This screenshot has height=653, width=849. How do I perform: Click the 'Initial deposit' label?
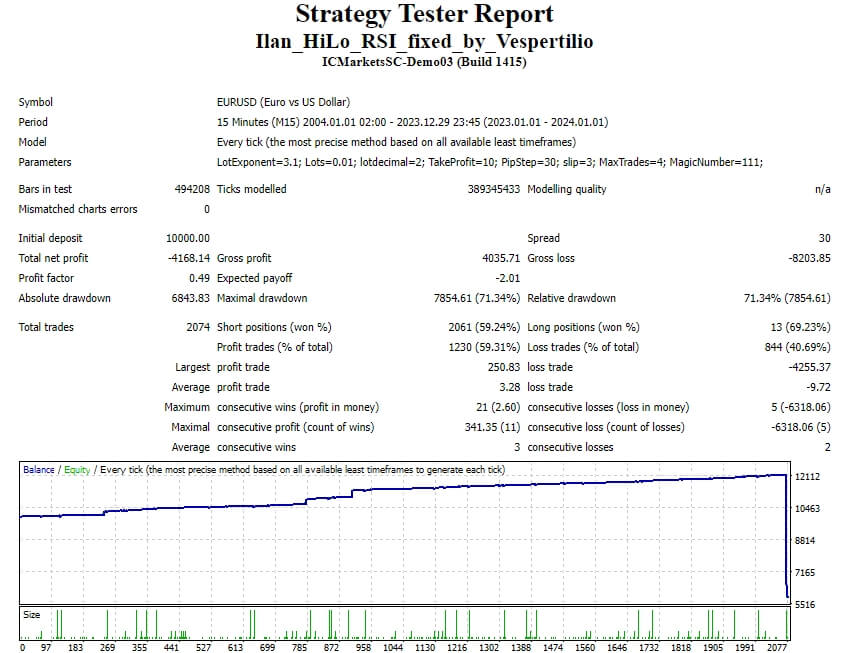[50, 238]
